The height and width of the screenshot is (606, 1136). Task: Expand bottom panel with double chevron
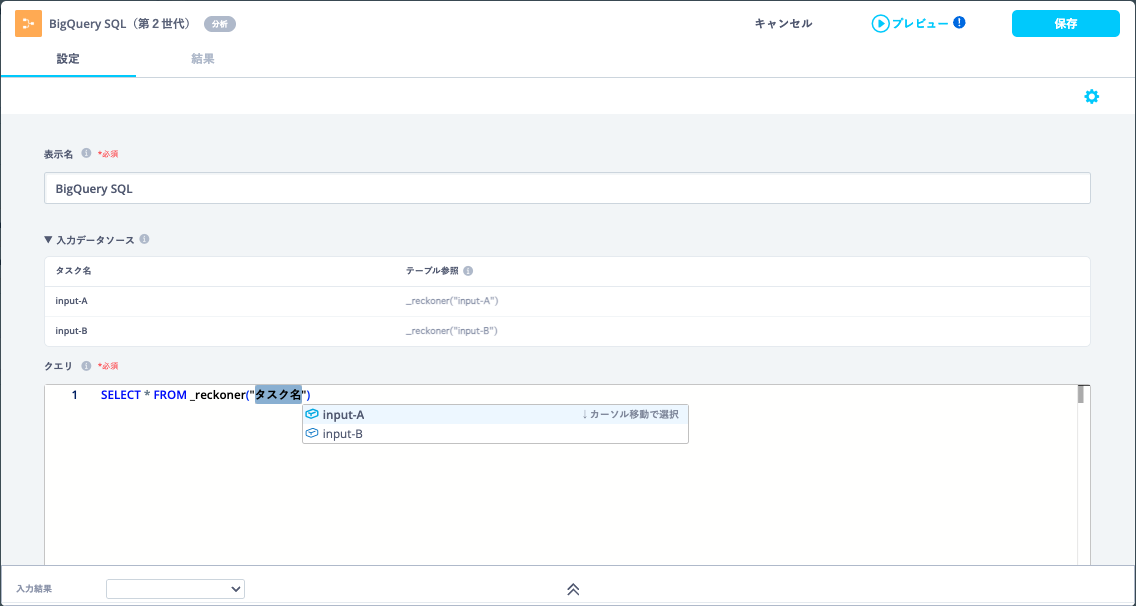[x=573, y=589]
